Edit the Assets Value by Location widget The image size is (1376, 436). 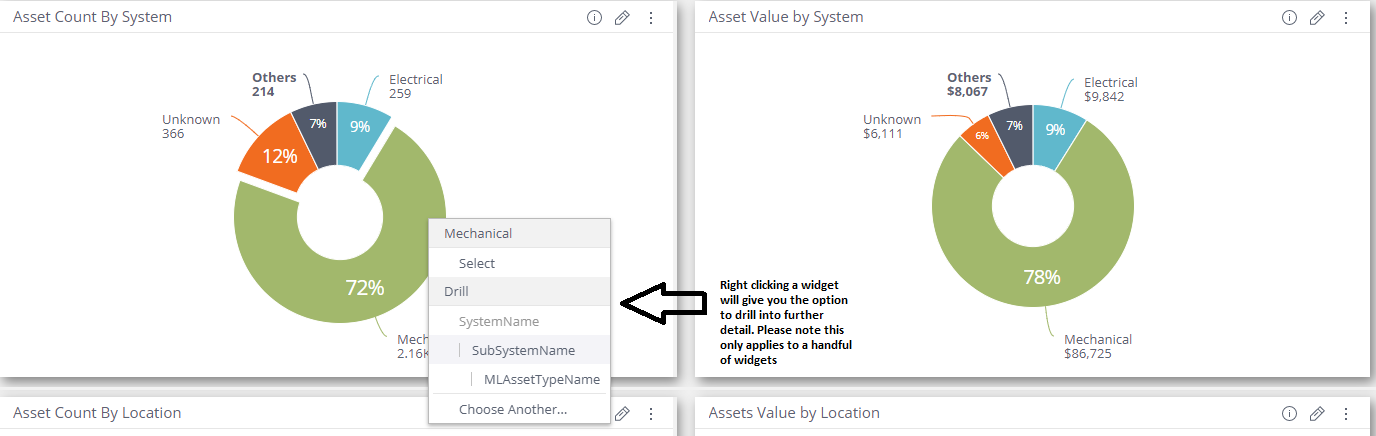pyautogui.click(x=1317, y=413)
